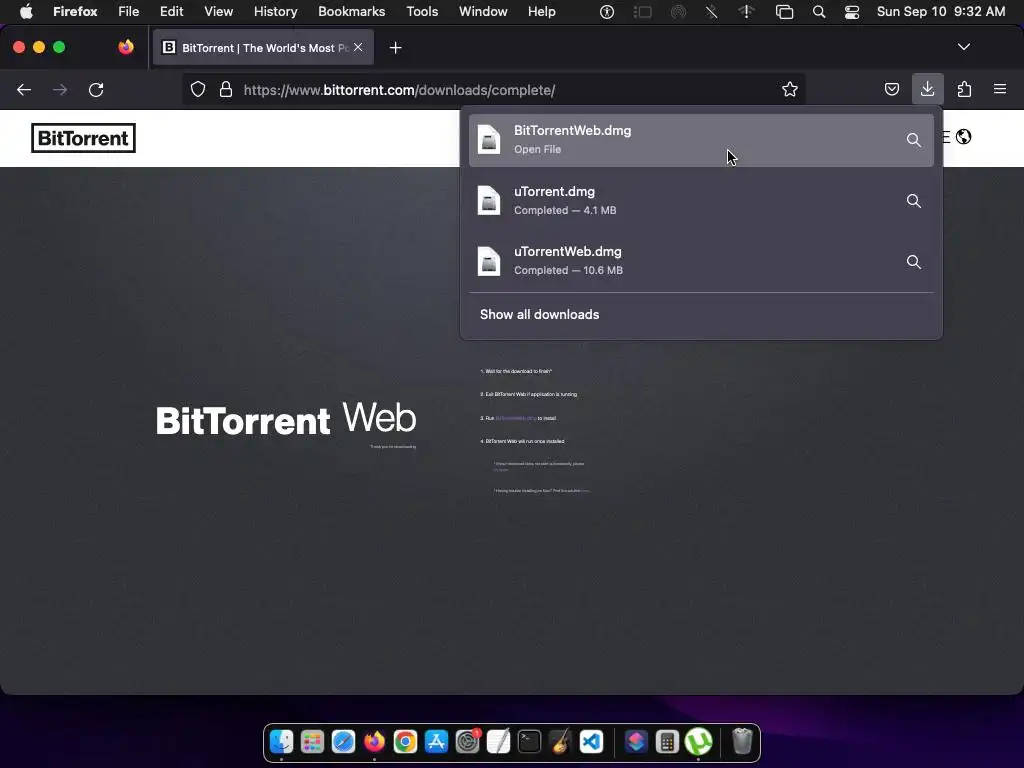Click the site security padlock icon
The width and height of the screenshot is (1024, 768).
click(226, 89)
